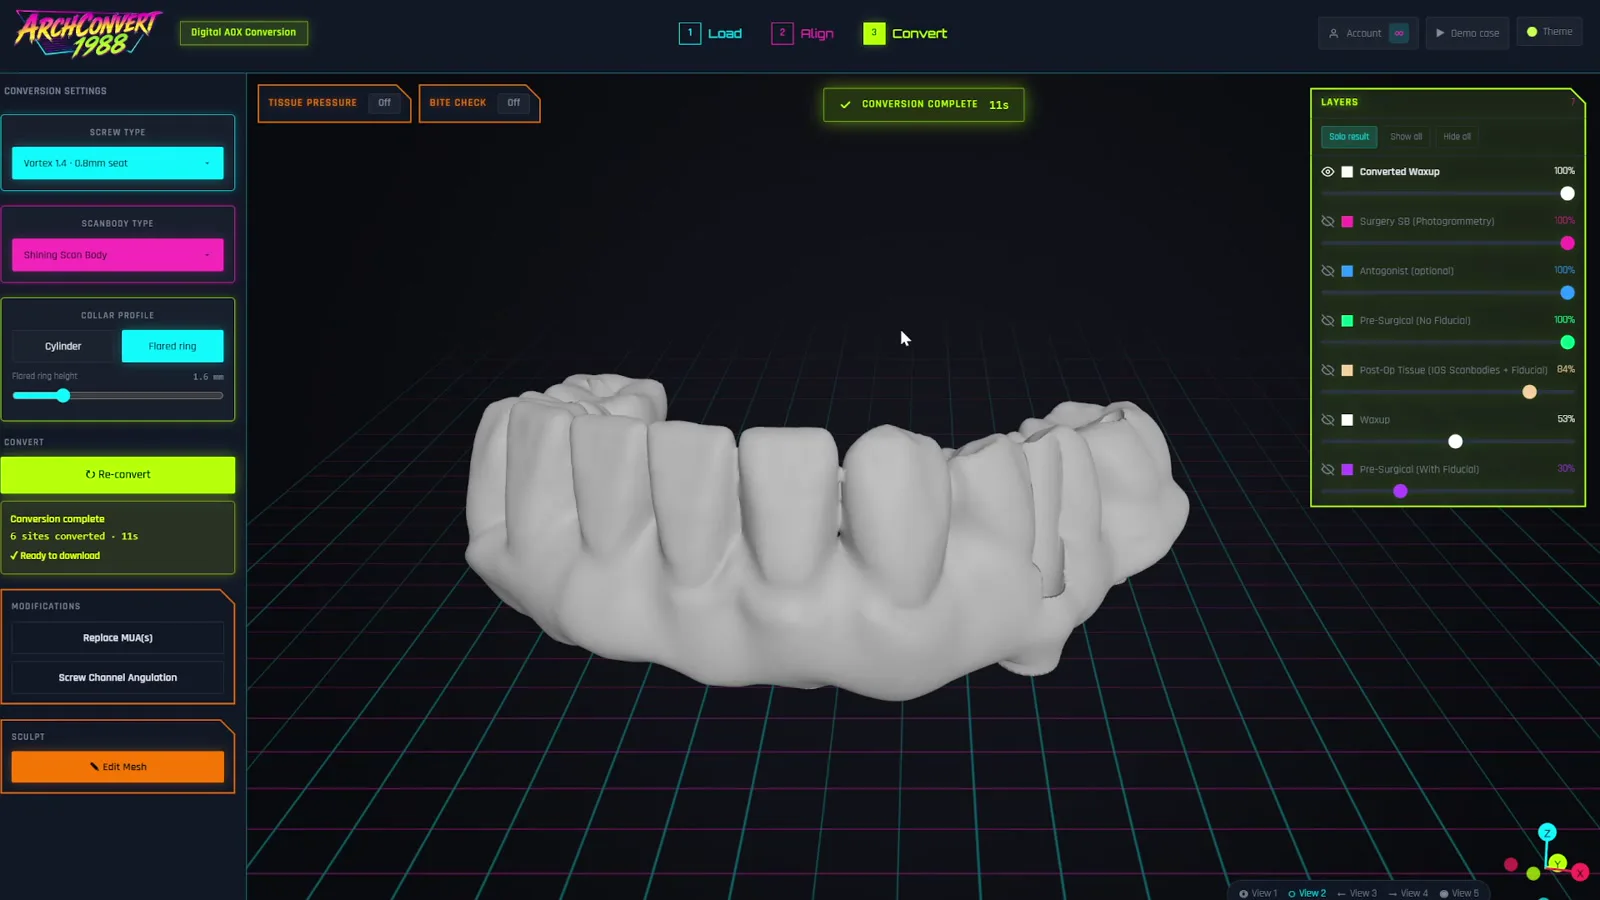Click Hide all layers
Image resolution: width=1600 pixels, height=900 pixels.
click(x=1457, y=137)
